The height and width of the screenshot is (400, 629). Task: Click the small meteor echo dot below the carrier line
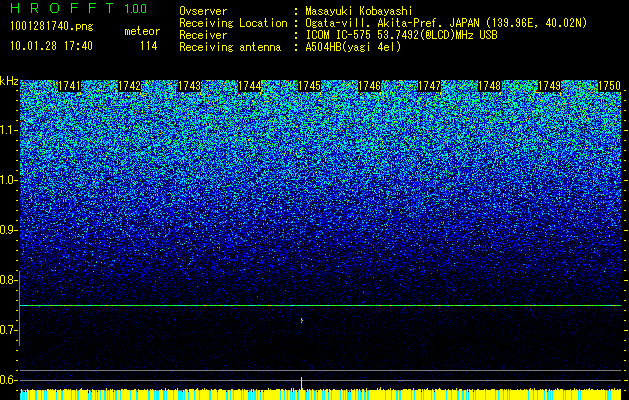coord(302,320)
